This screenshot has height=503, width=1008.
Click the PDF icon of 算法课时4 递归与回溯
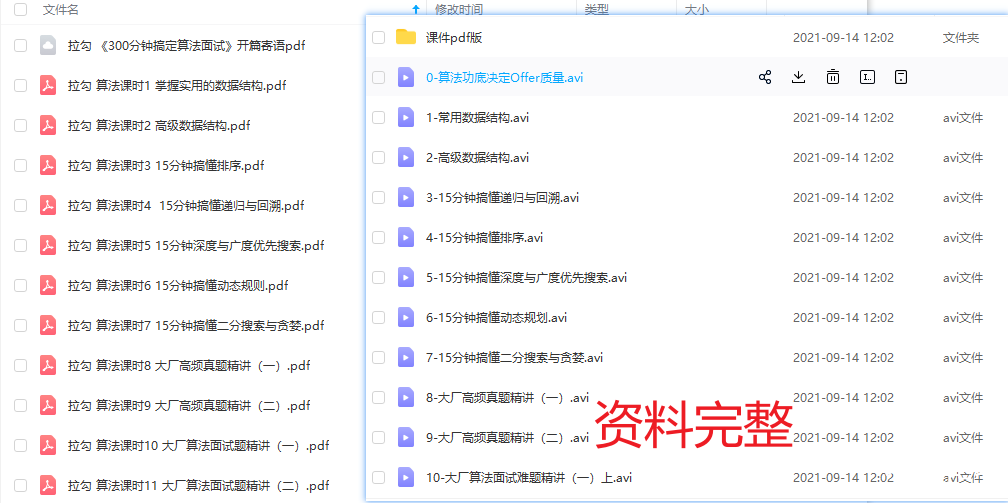(x=48, y=205)
